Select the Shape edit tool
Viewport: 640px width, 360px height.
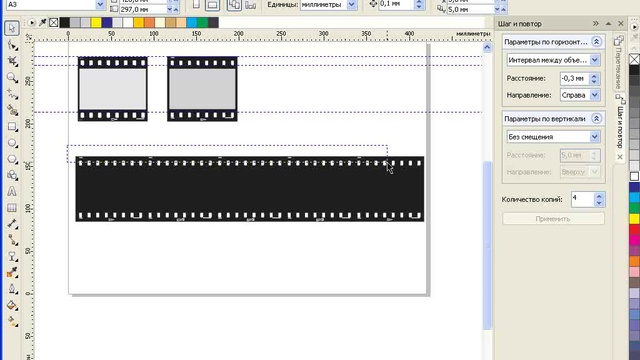[x=12, y=45]
